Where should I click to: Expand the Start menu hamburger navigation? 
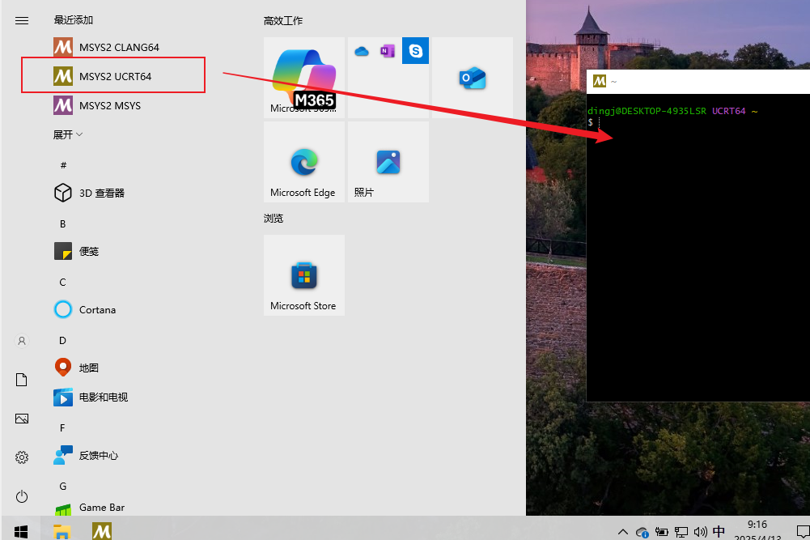[22, 20]
